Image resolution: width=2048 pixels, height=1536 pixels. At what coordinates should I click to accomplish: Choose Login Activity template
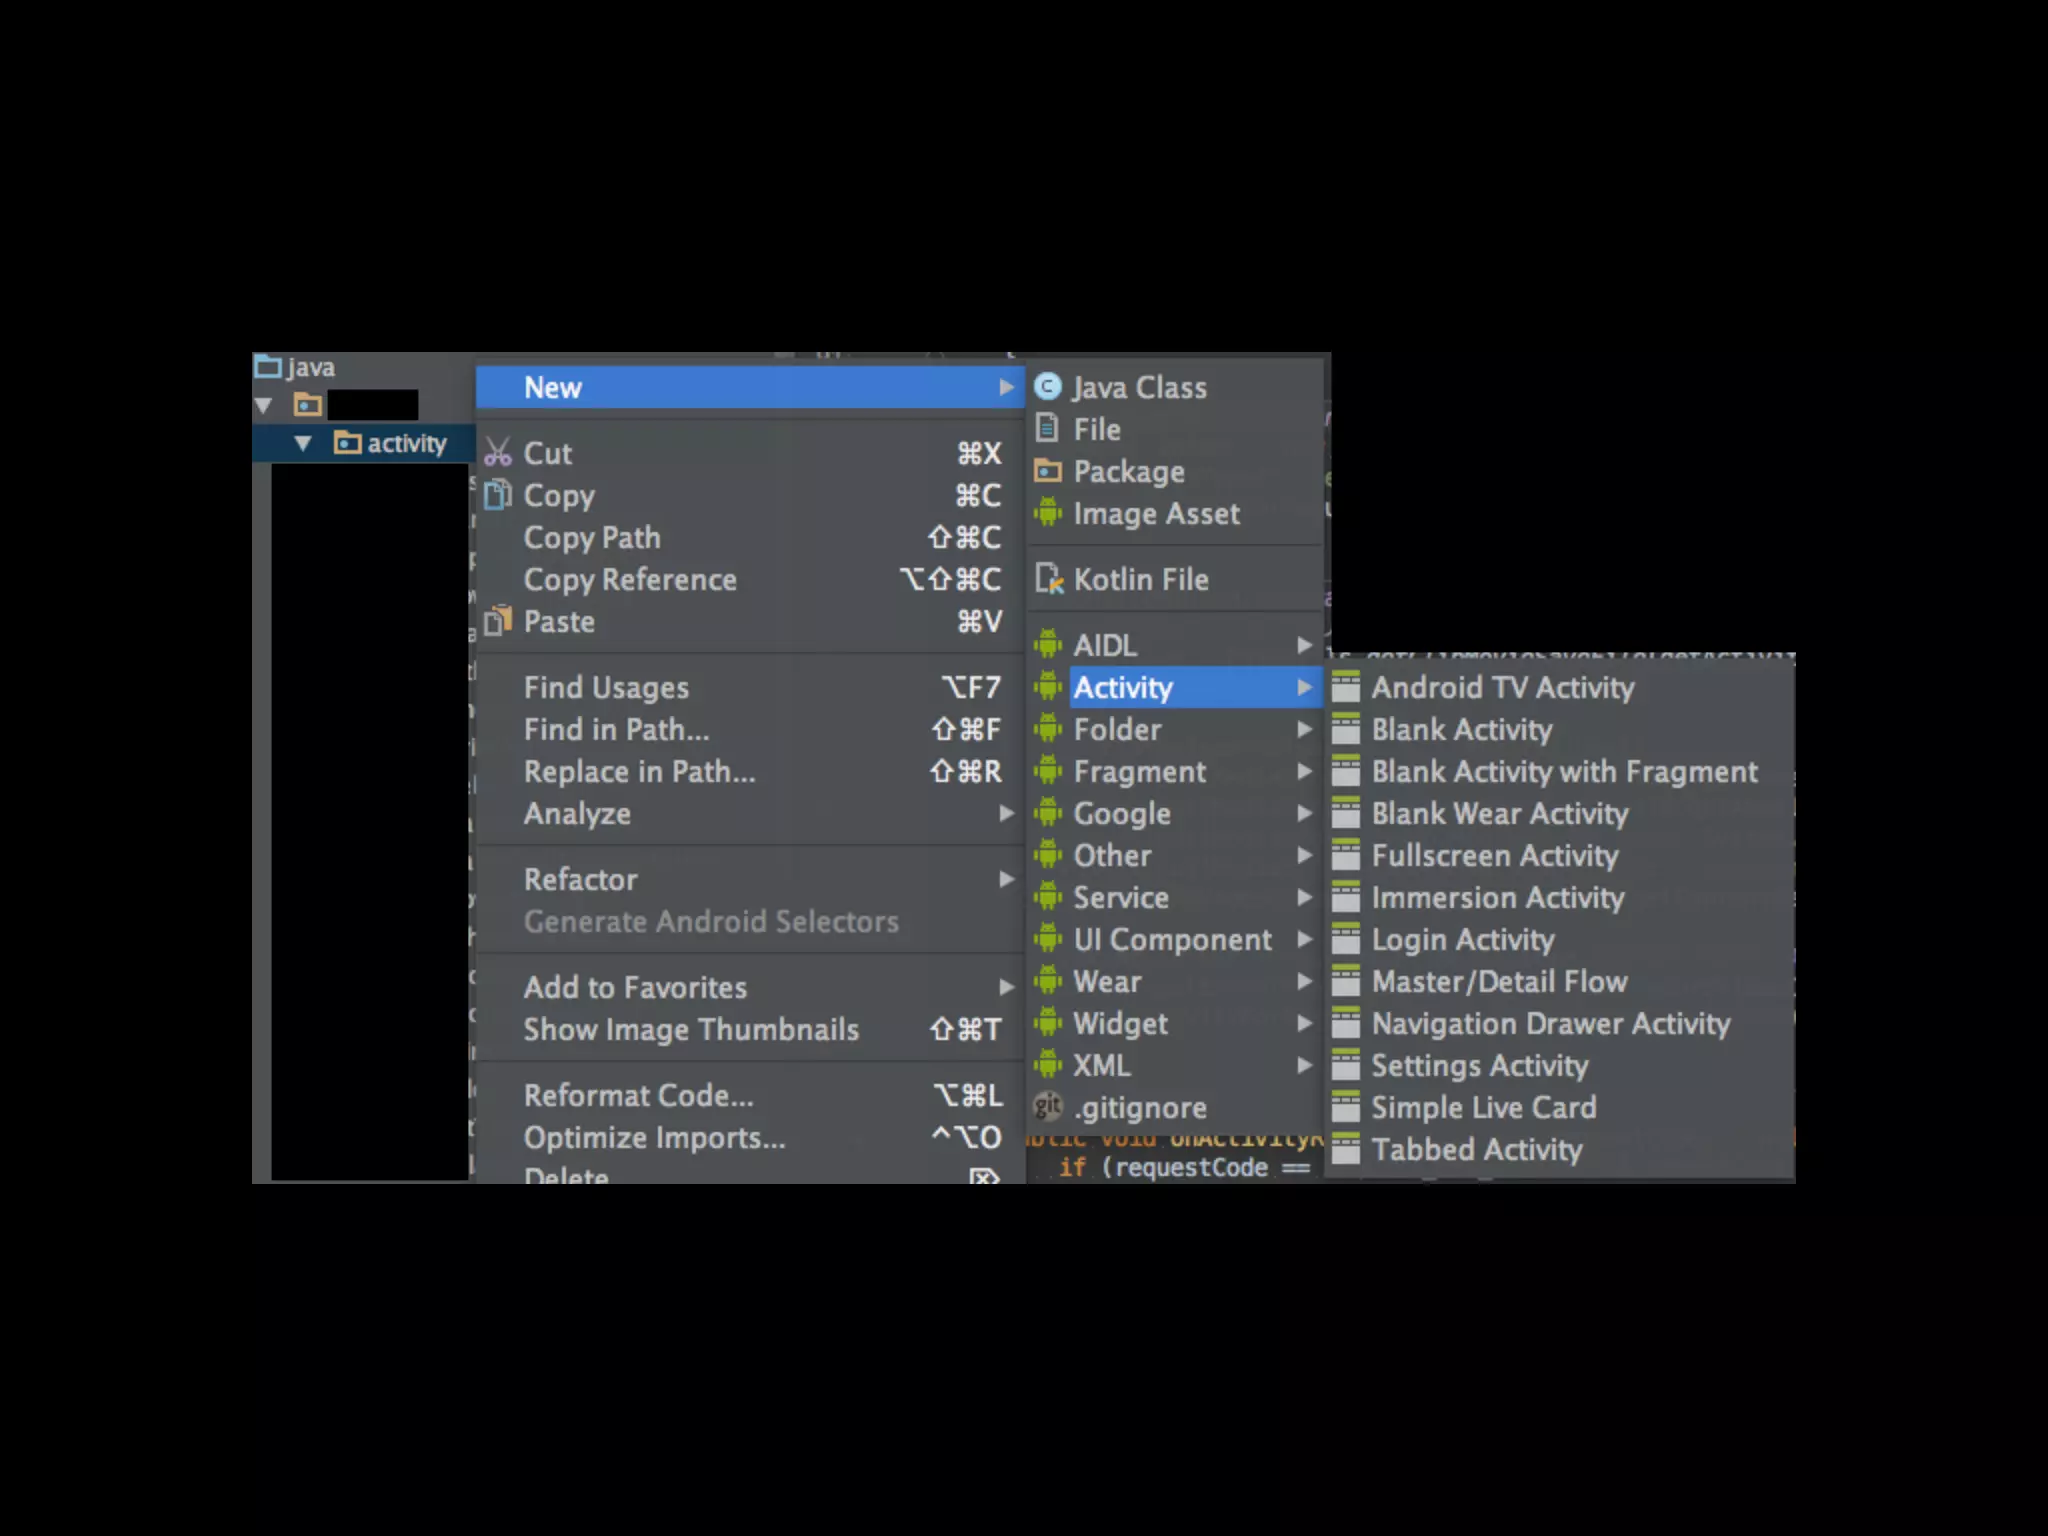point(1462,939)
